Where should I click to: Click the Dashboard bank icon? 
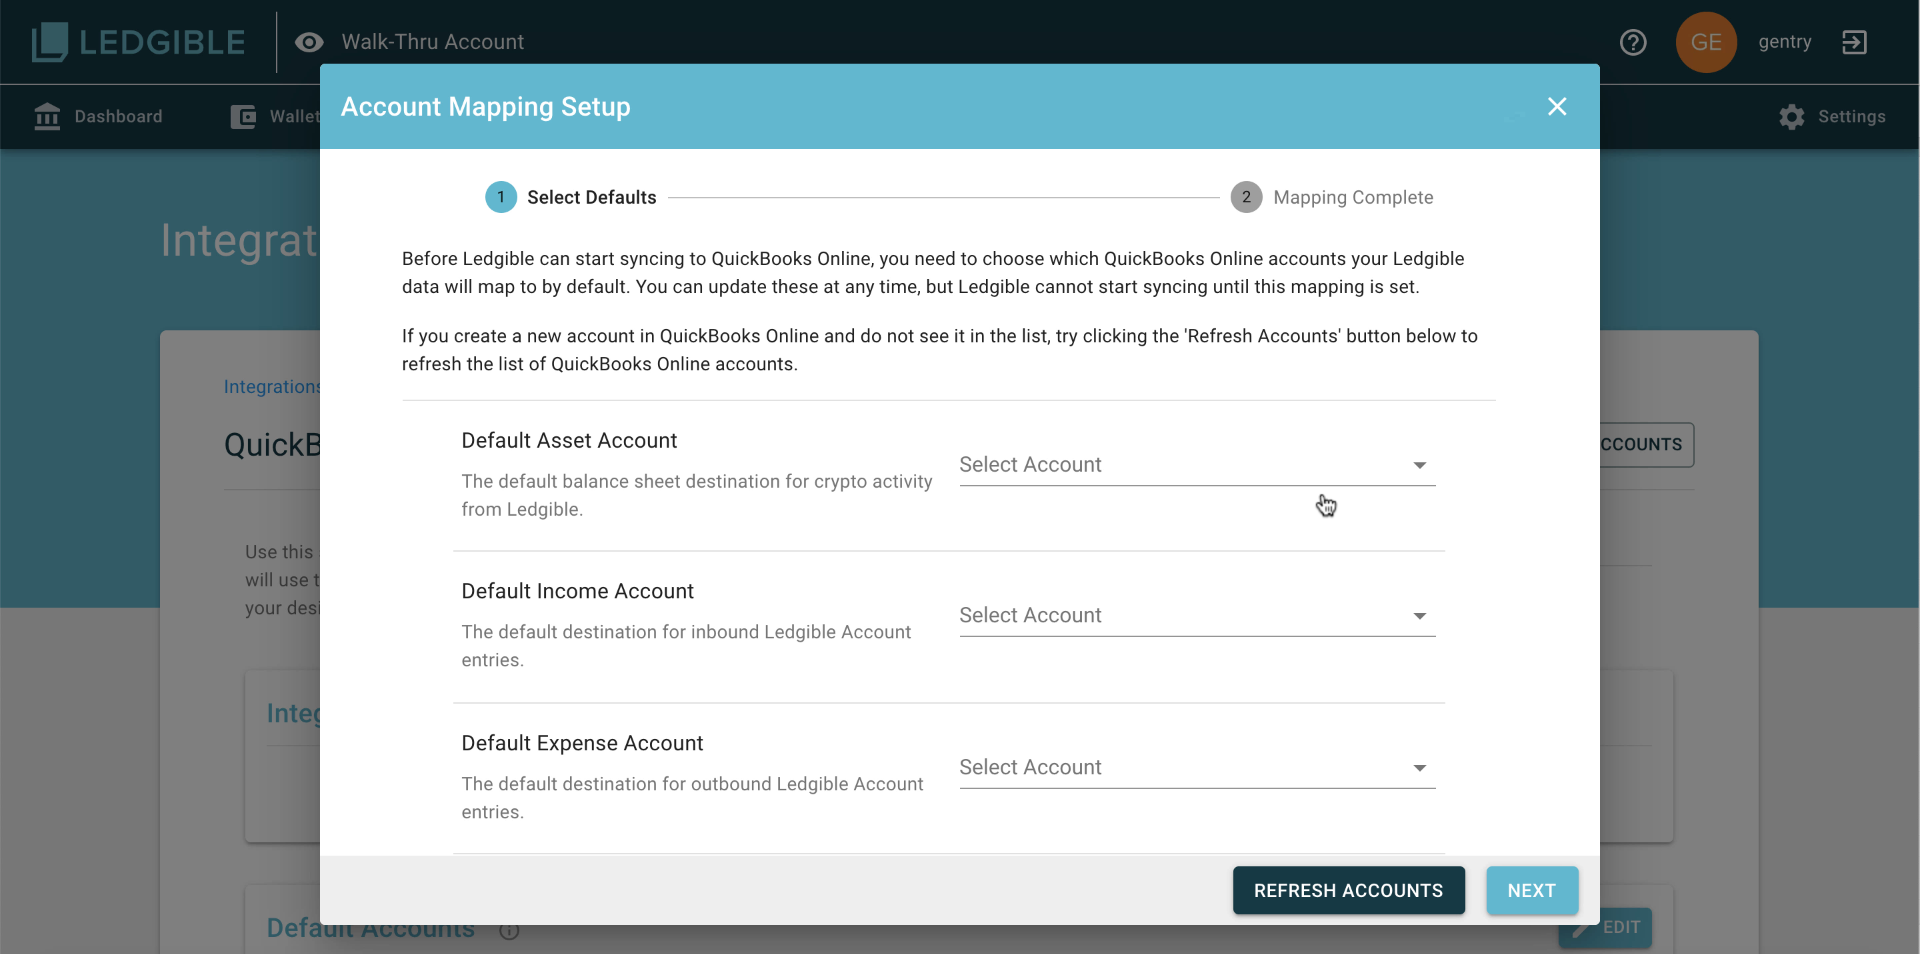click(x=47, y=117)
